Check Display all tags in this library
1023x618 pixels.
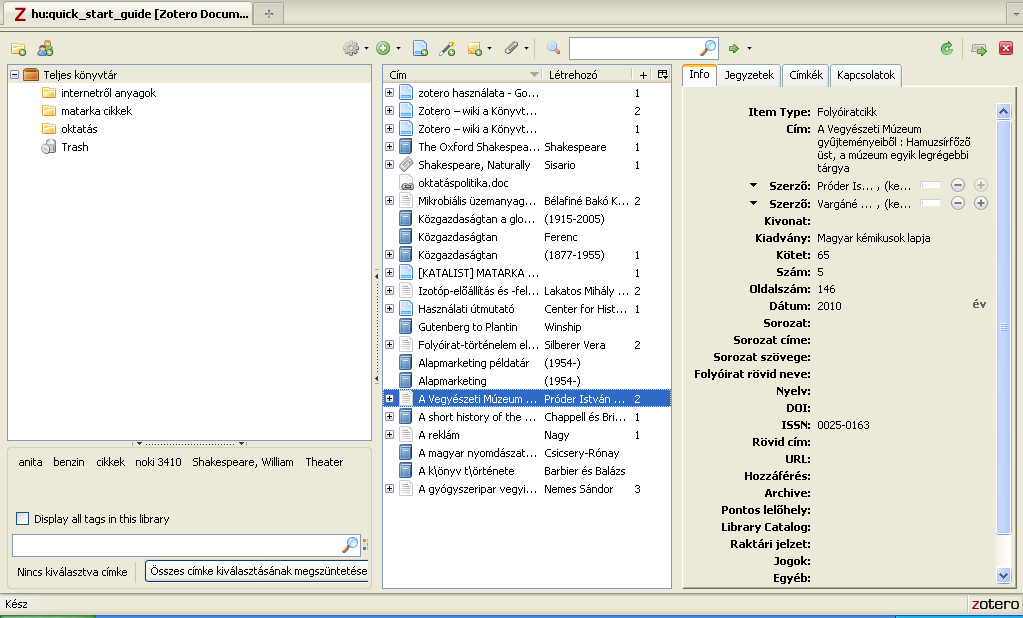pyautogui.click(x=23, y=519)
